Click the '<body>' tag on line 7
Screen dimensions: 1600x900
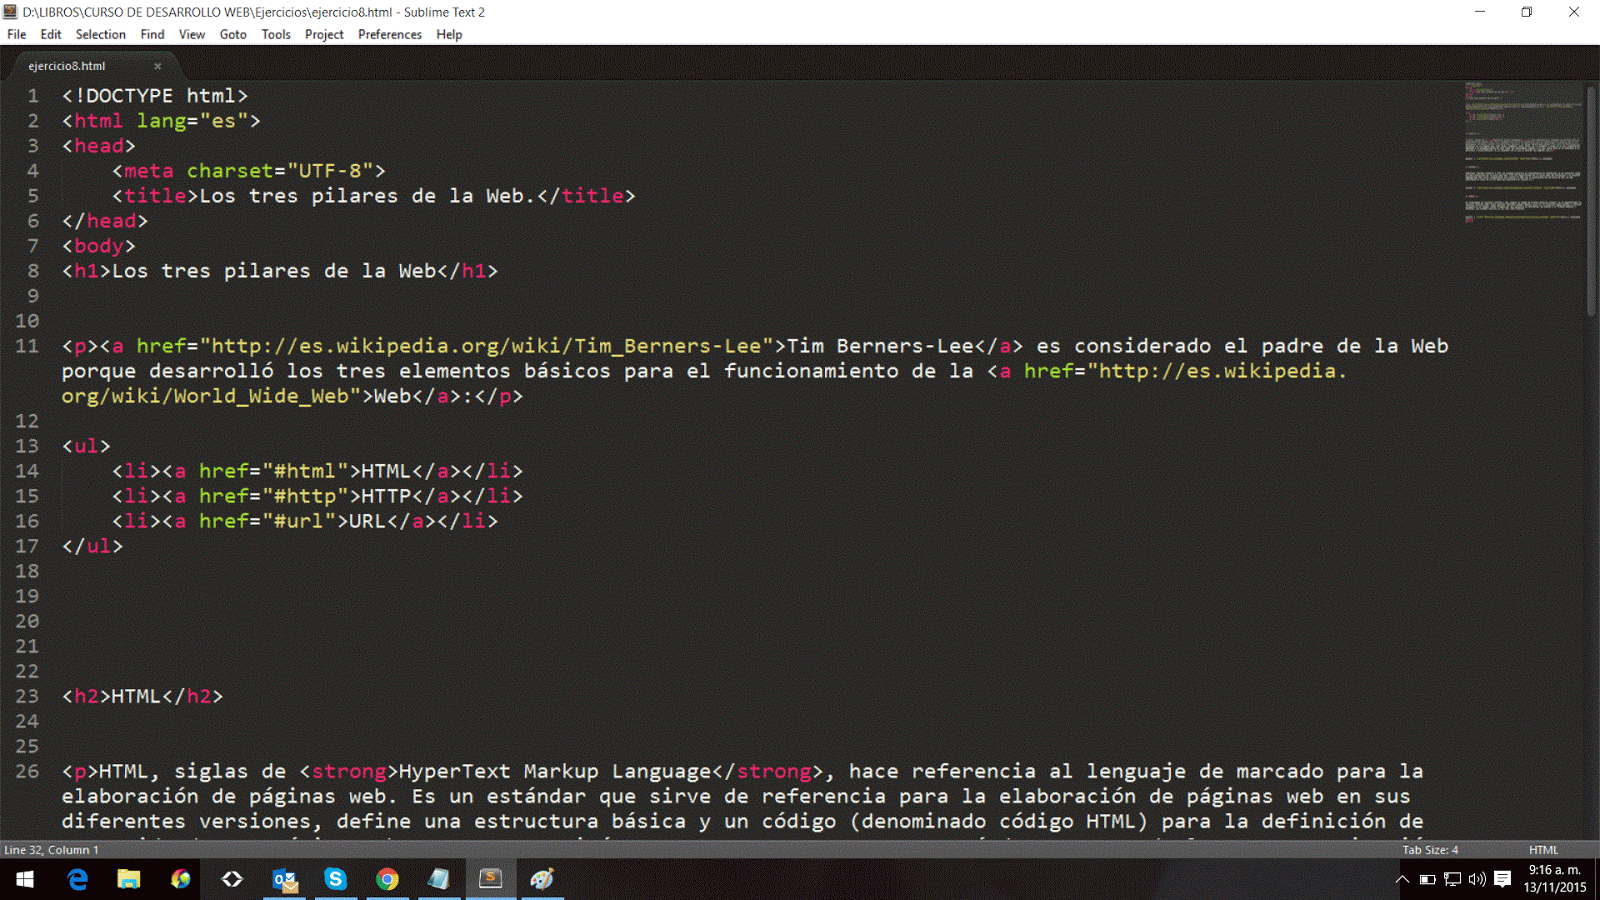[x=99, y=246]
